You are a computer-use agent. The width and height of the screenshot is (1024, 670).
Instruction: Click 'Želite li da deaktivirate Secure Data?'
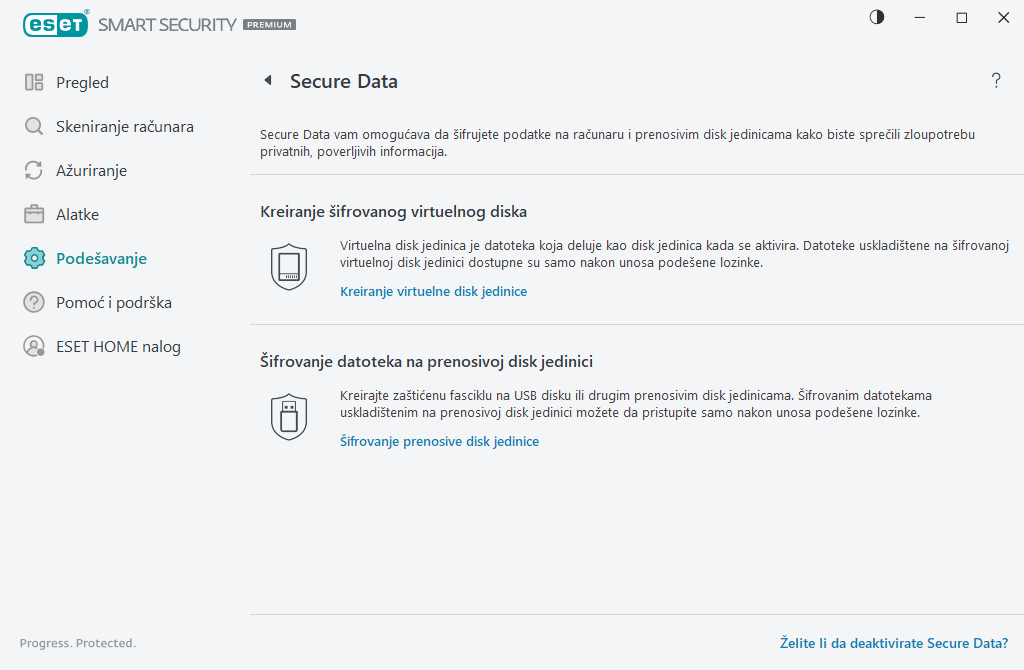point(894,643)
